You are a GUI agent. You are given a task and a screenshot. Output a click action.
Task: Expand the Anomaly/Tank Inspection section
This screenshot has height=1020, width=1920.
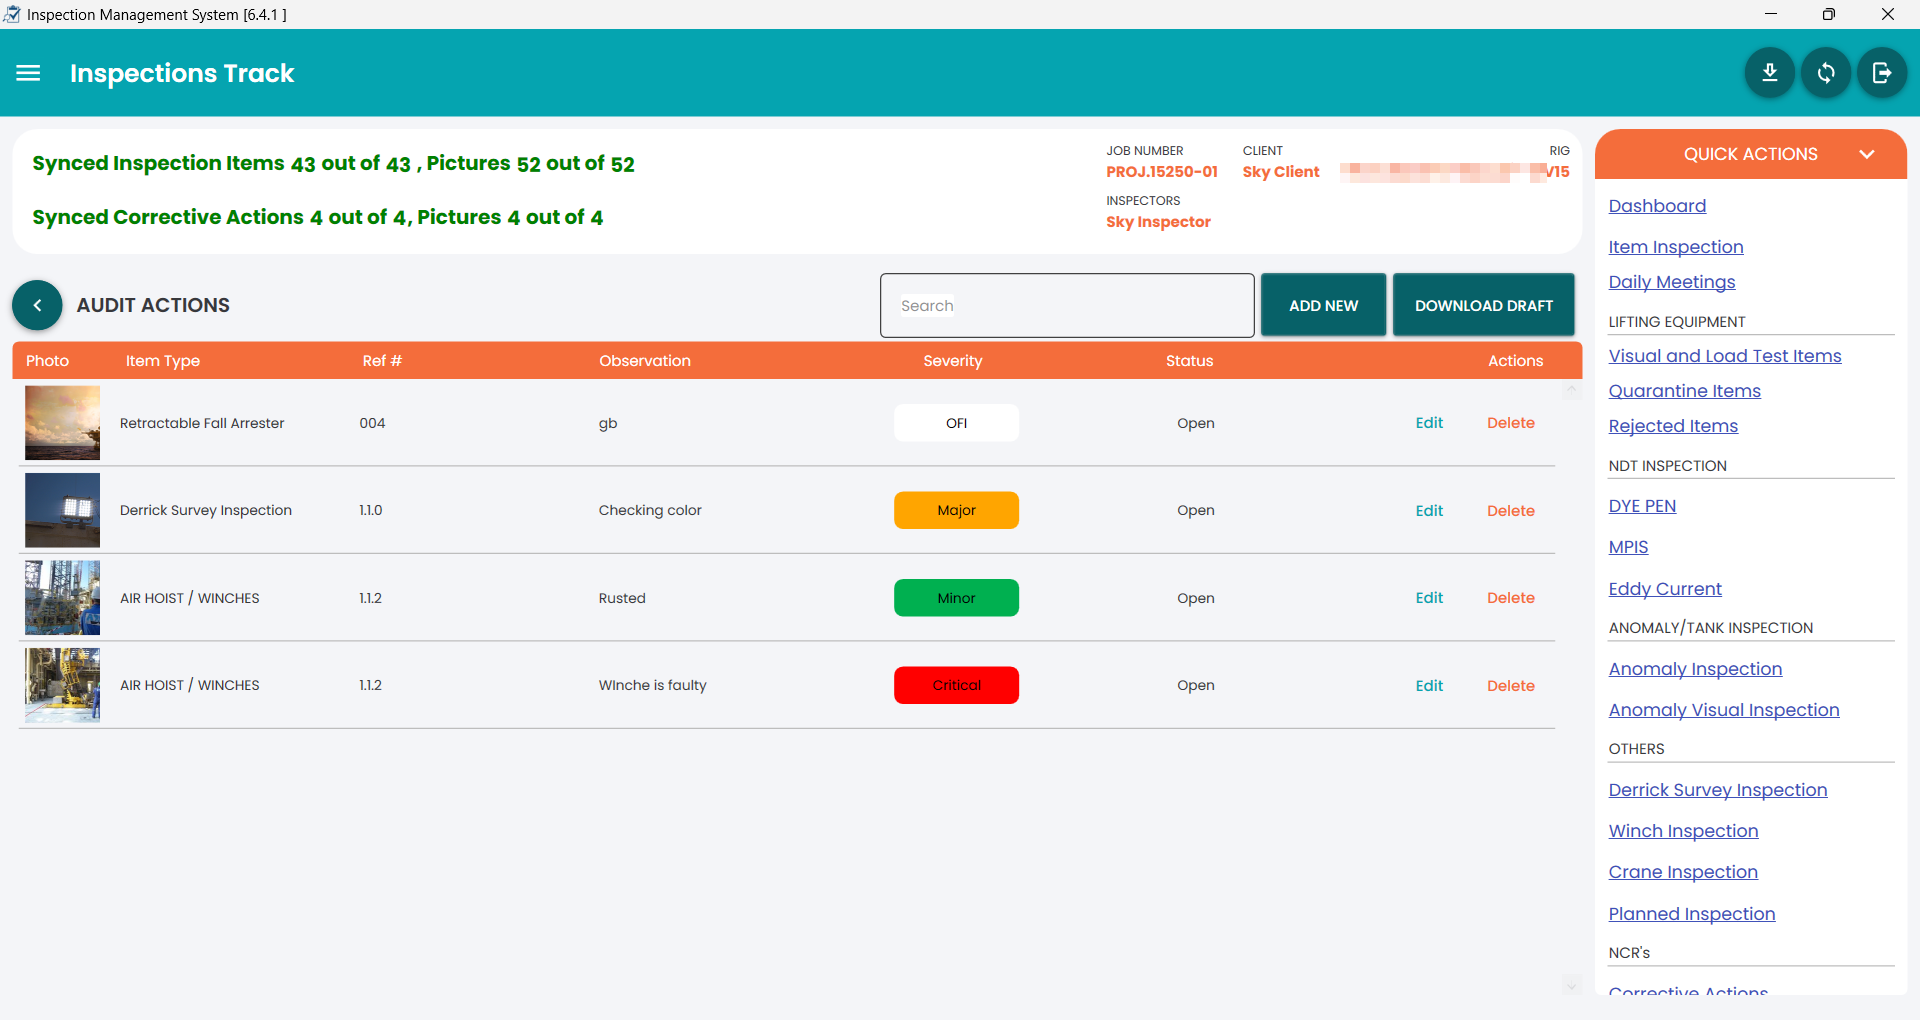pos(1710,627)
